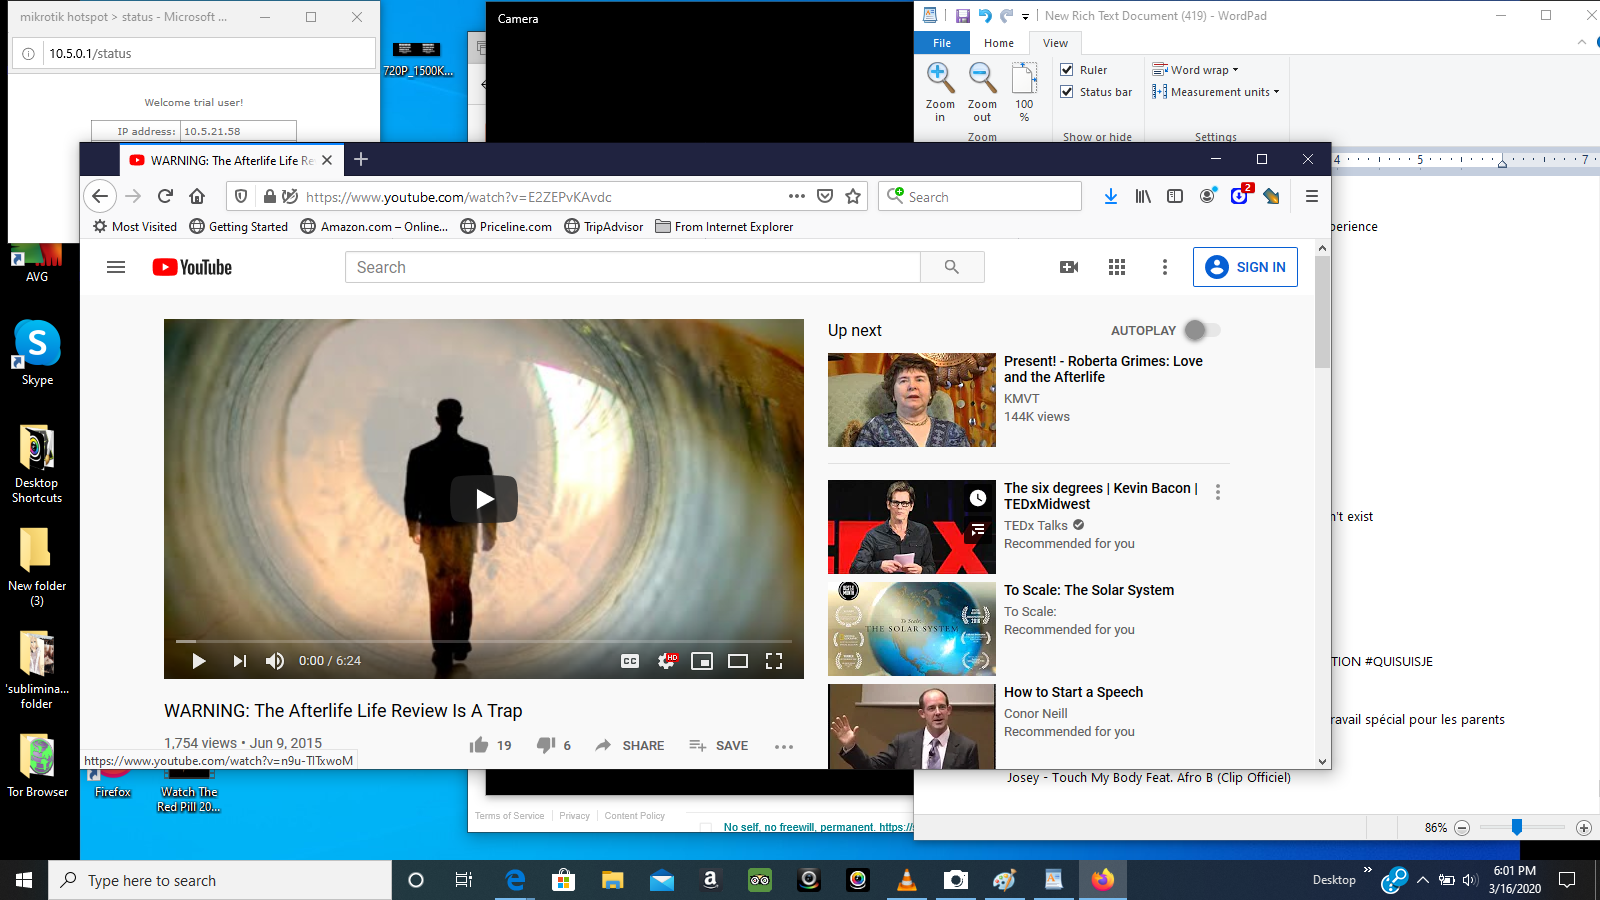The height and width of the screenshot is (900, 1600).
Task: Uncheck the Ruler checkbox in WordPad
Action: tap(1067, 70)
